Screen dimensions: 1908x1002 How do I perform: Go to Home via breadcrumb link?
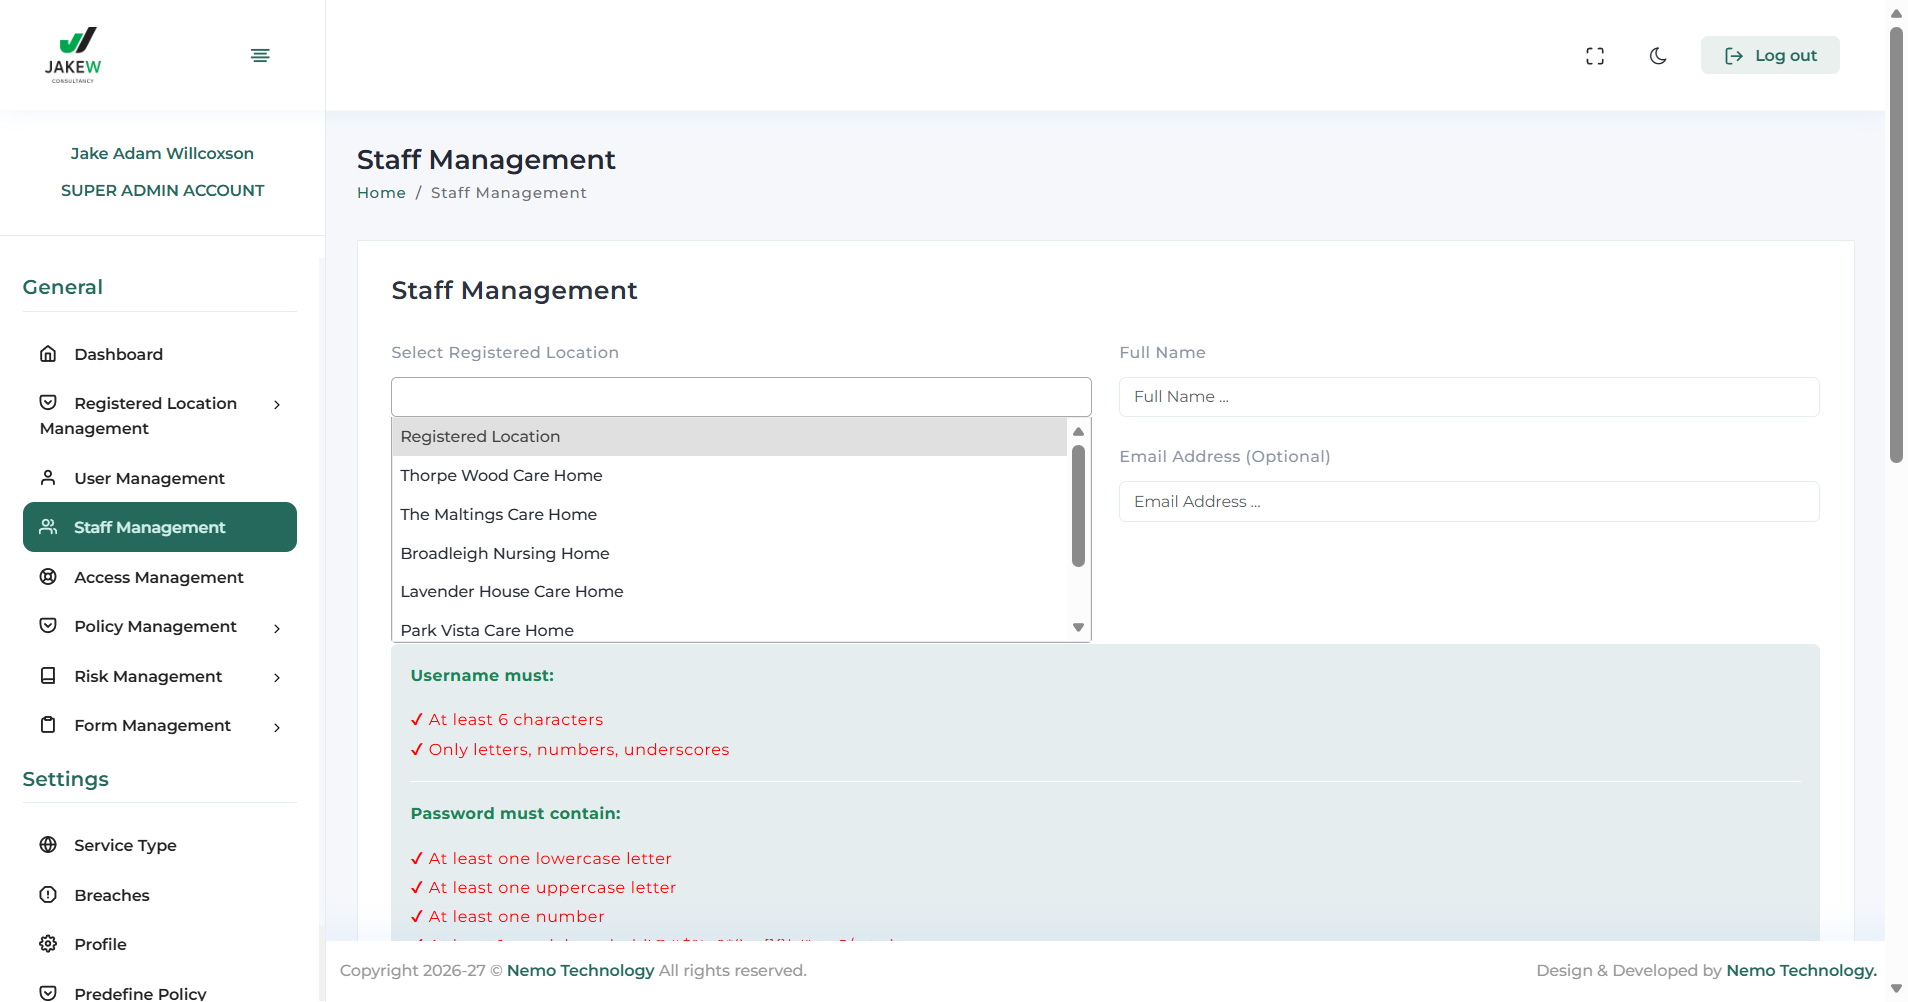[x=381, y=193]
